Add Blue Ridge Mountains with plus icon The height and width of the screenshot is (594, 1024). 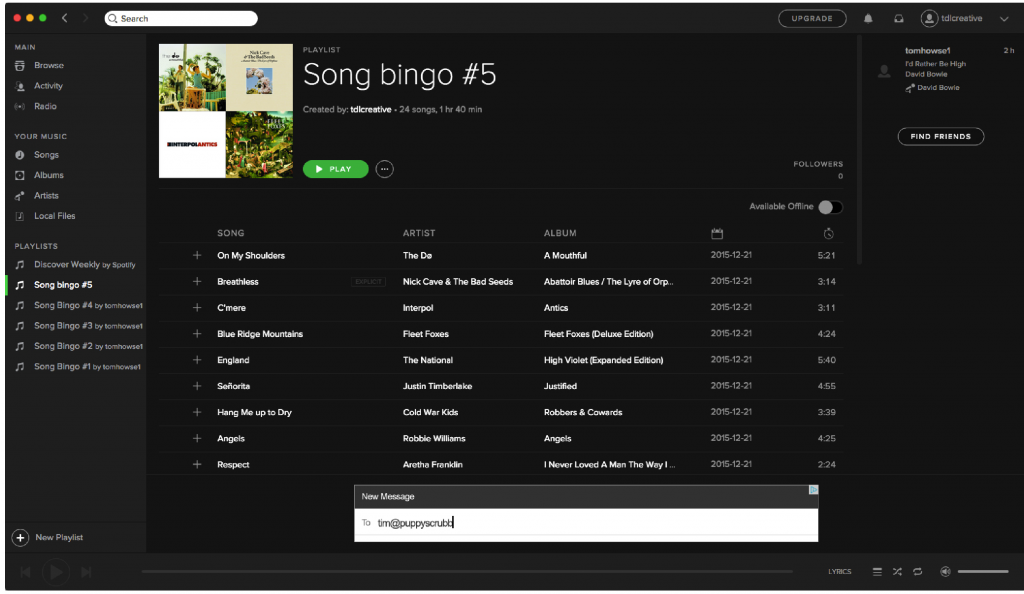coord(197,334)
